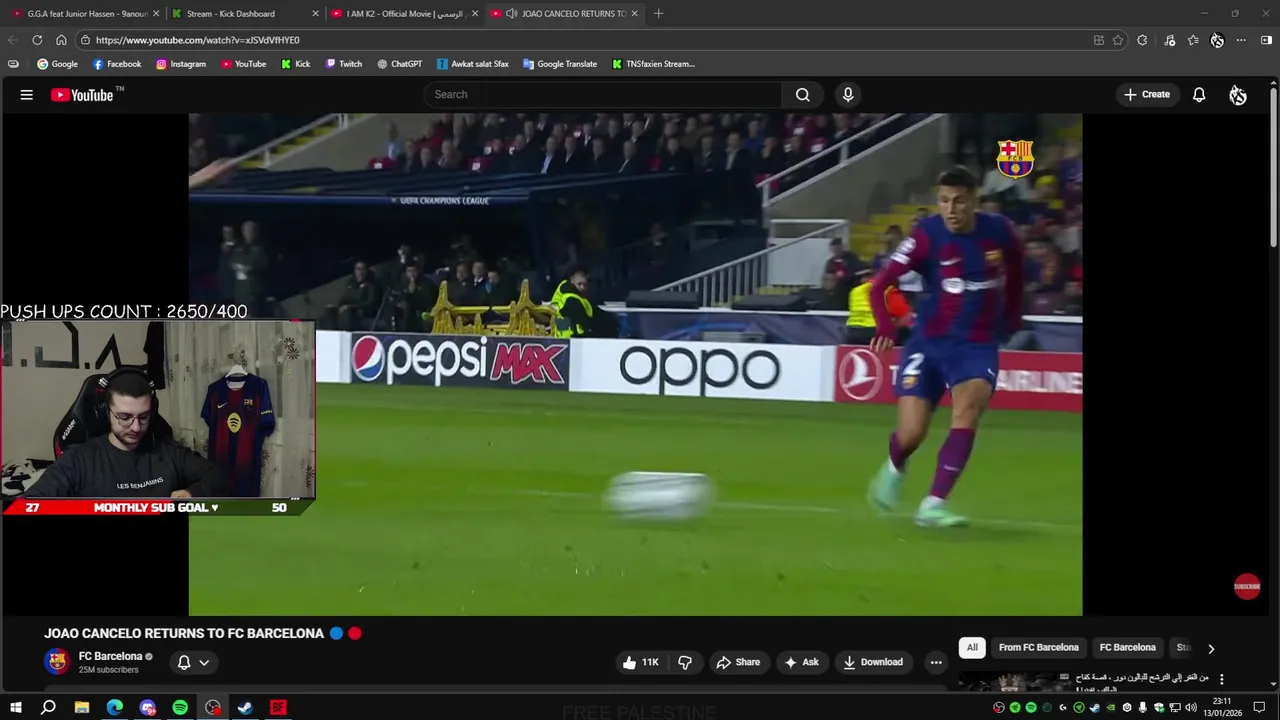The height and width of the screenshot is (720, 1280).
Task: Open browser extensions puzzle icon
Action: (1142, 40)
